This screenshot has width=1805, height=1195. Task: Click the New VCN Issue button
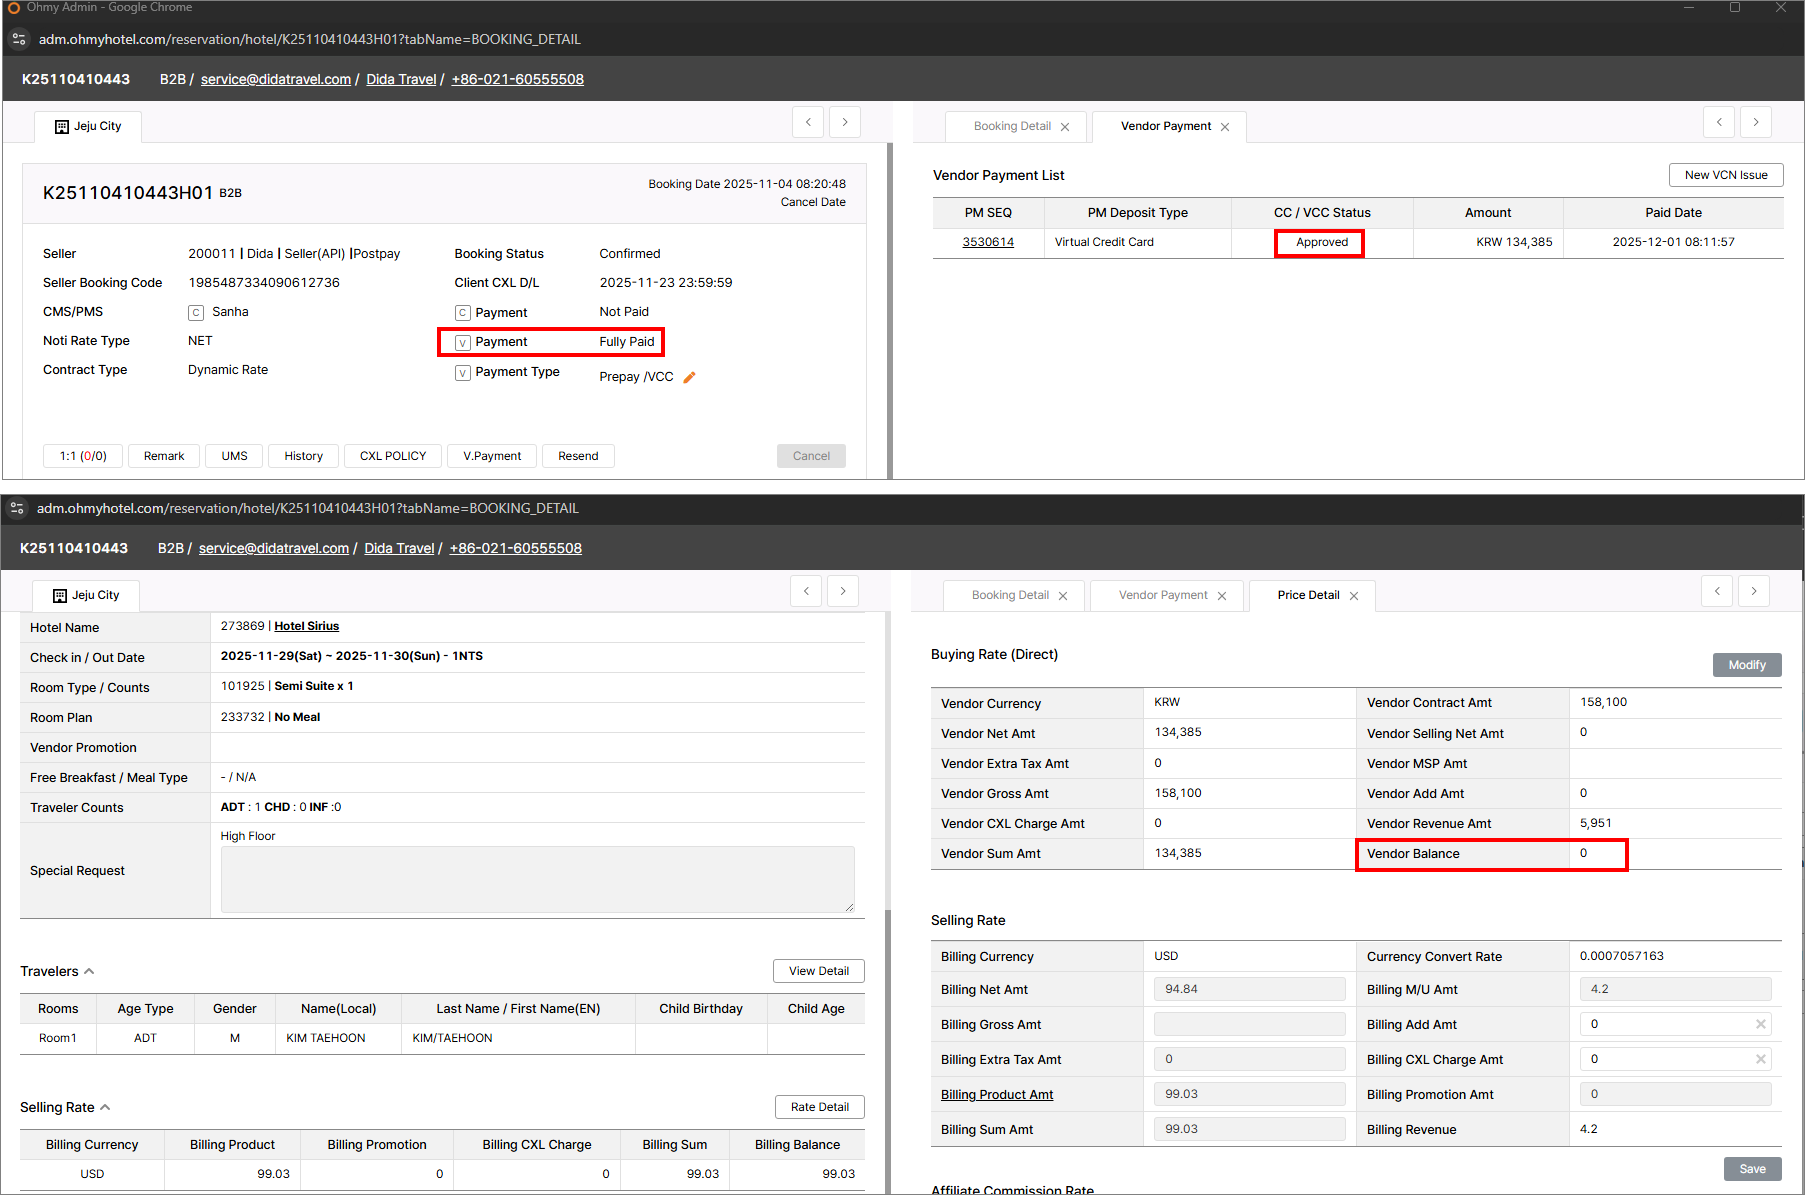(x=1725, y=175)
